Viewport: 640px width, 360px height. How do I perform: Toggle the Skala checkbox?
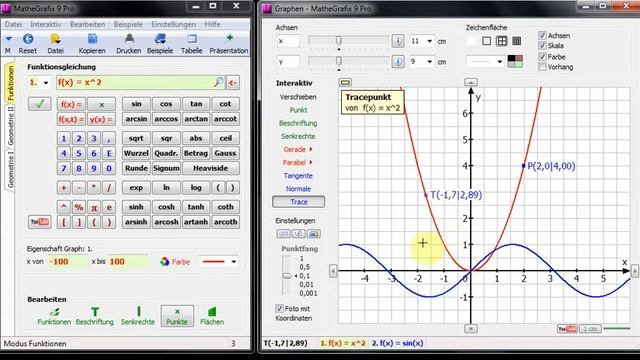point(542,45)
